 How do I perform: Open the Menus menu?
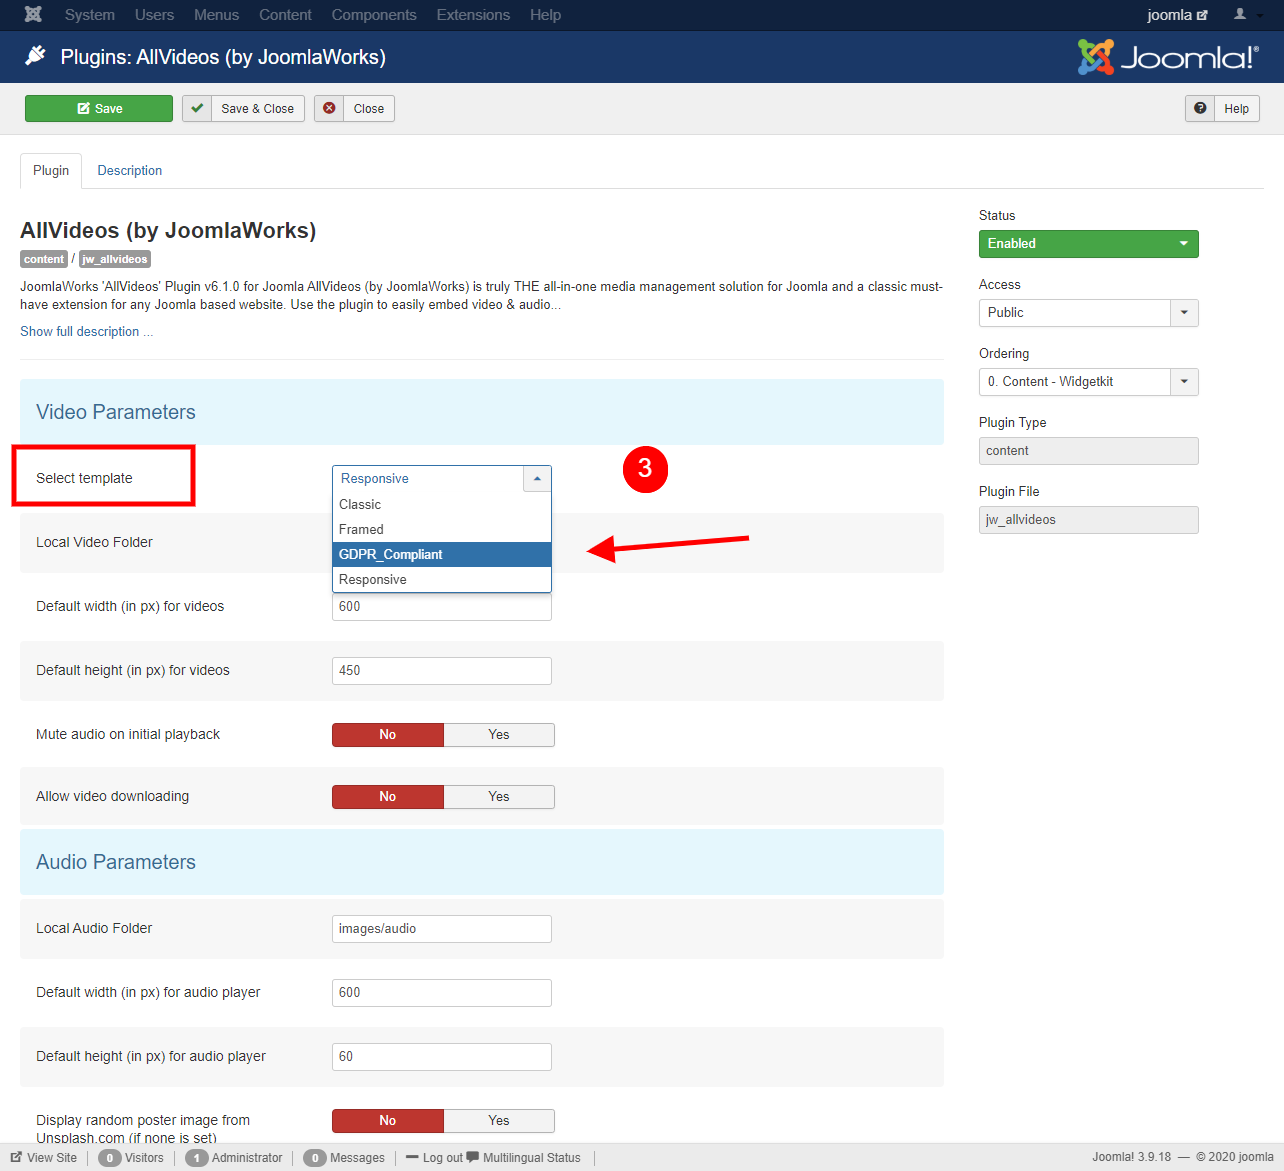(216, 15)
